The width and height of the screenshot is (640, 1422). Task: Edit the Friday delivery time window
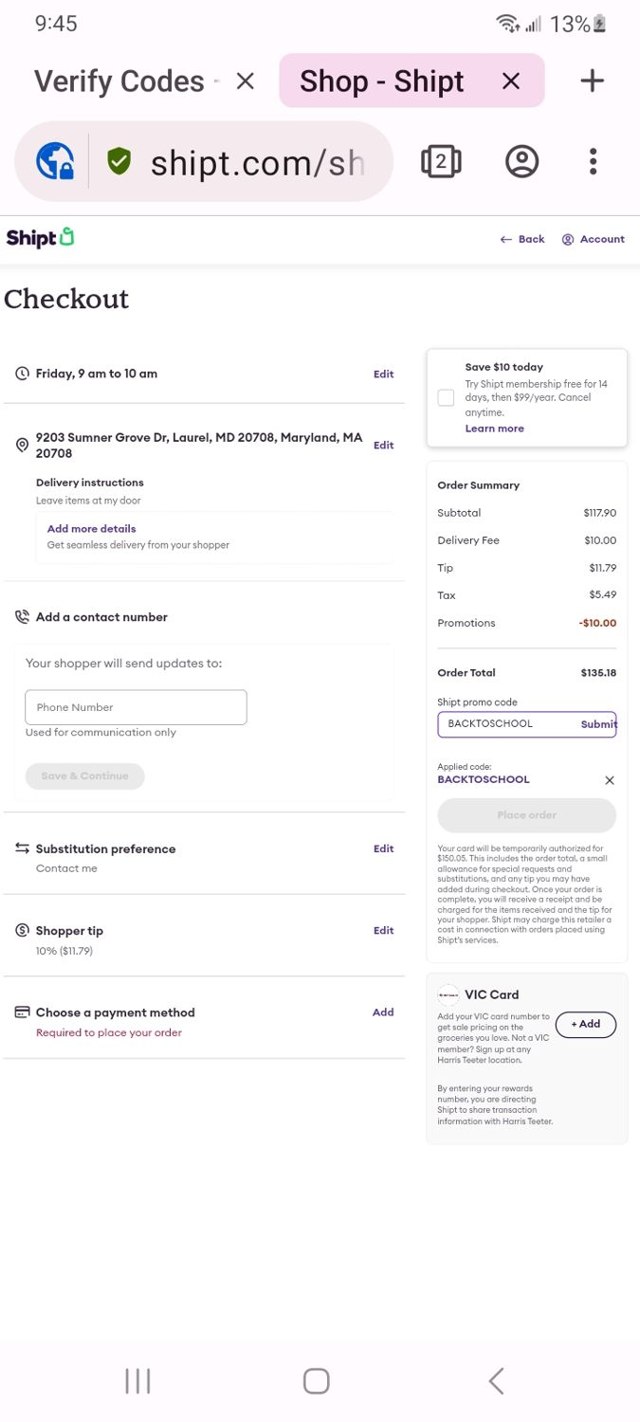coord(383,374)
